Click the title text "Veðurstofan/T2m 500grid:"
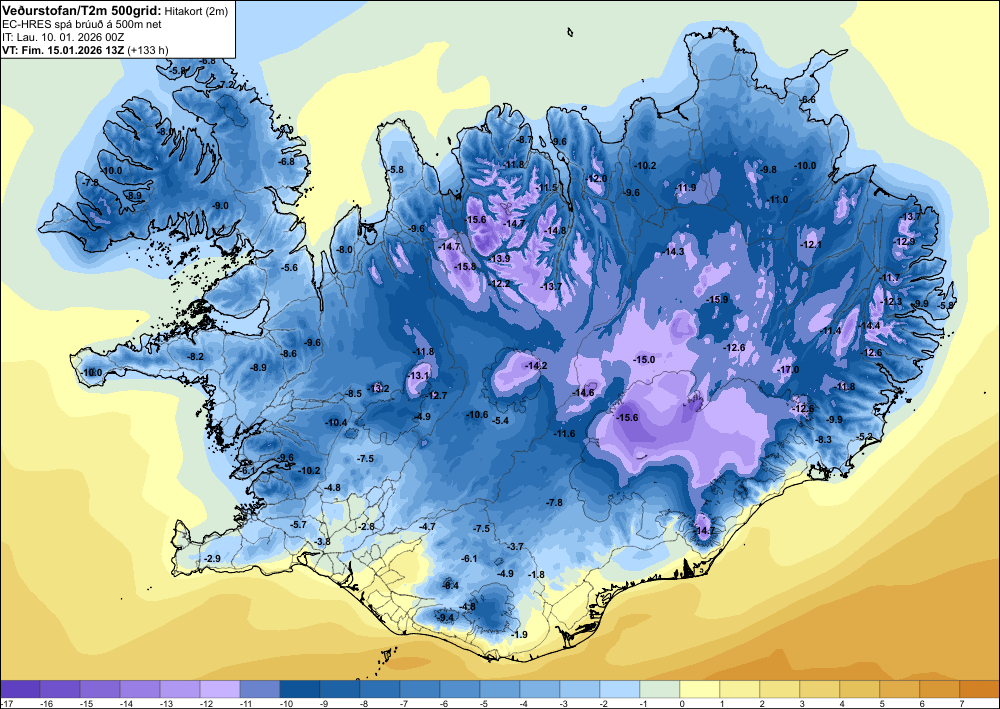This screenshot has width=1000, height=709. coord(82,10)
